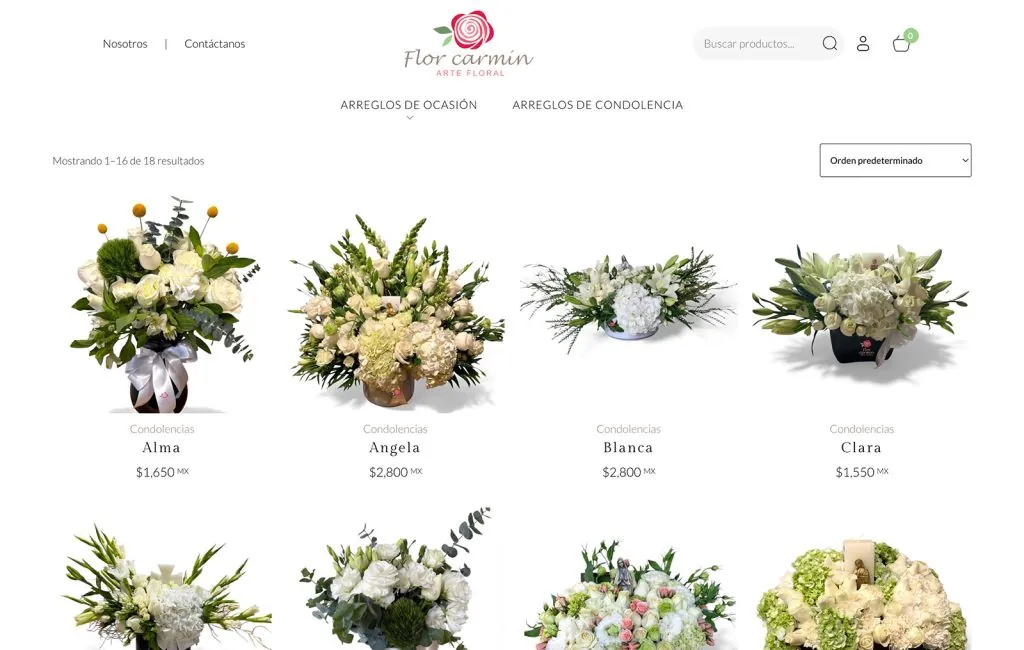Select the Blanca arrangement photo
1024x650 pixels.
click(x=628, y=304)
